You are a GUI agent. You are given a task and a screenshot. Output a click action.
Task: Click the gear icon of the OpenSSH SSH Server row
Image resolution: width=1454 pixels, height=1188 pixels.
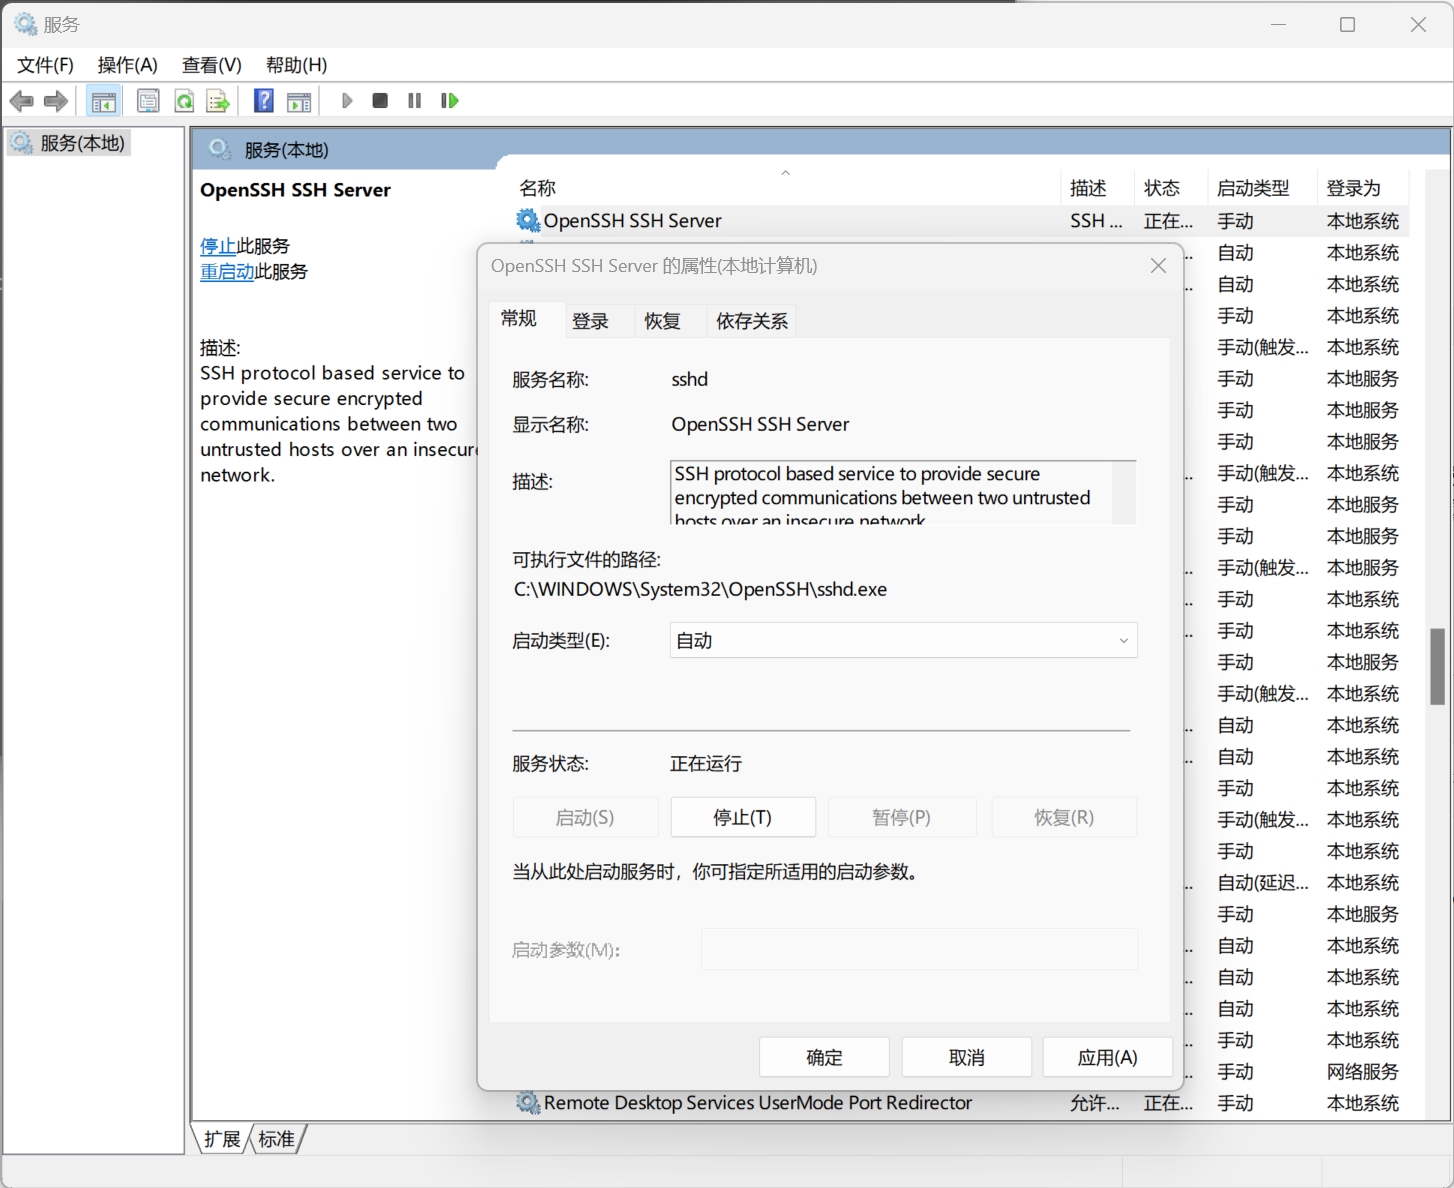pos(527,220)
